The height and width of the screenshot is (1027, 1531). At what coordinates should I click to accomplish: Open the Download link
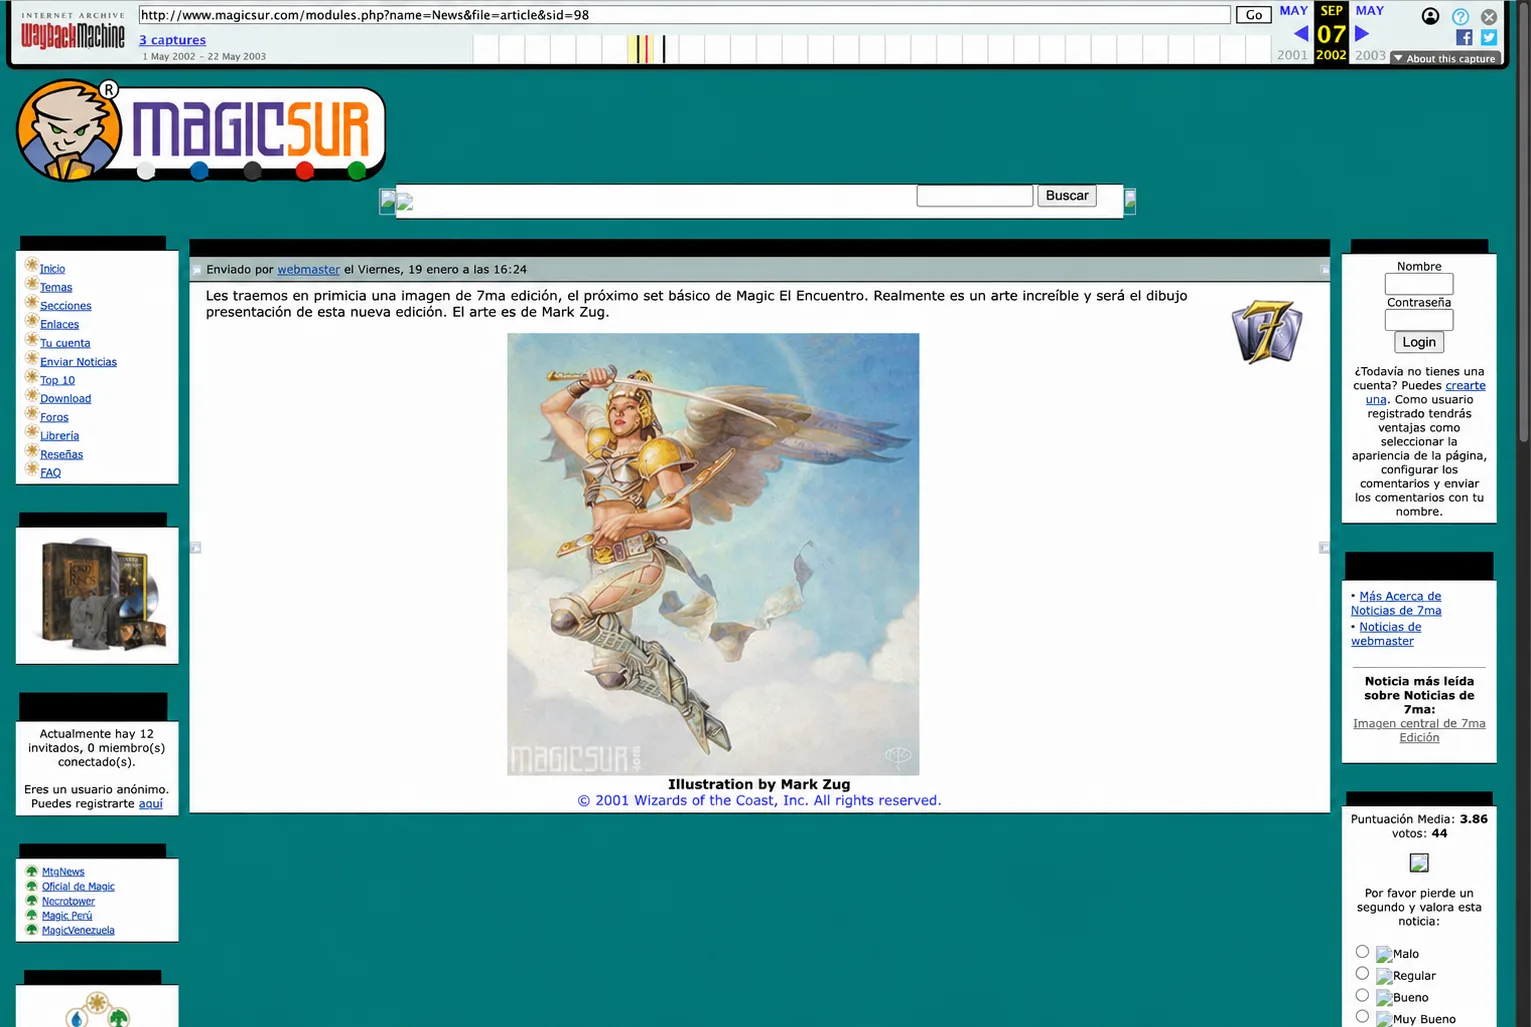pos(65,398)
